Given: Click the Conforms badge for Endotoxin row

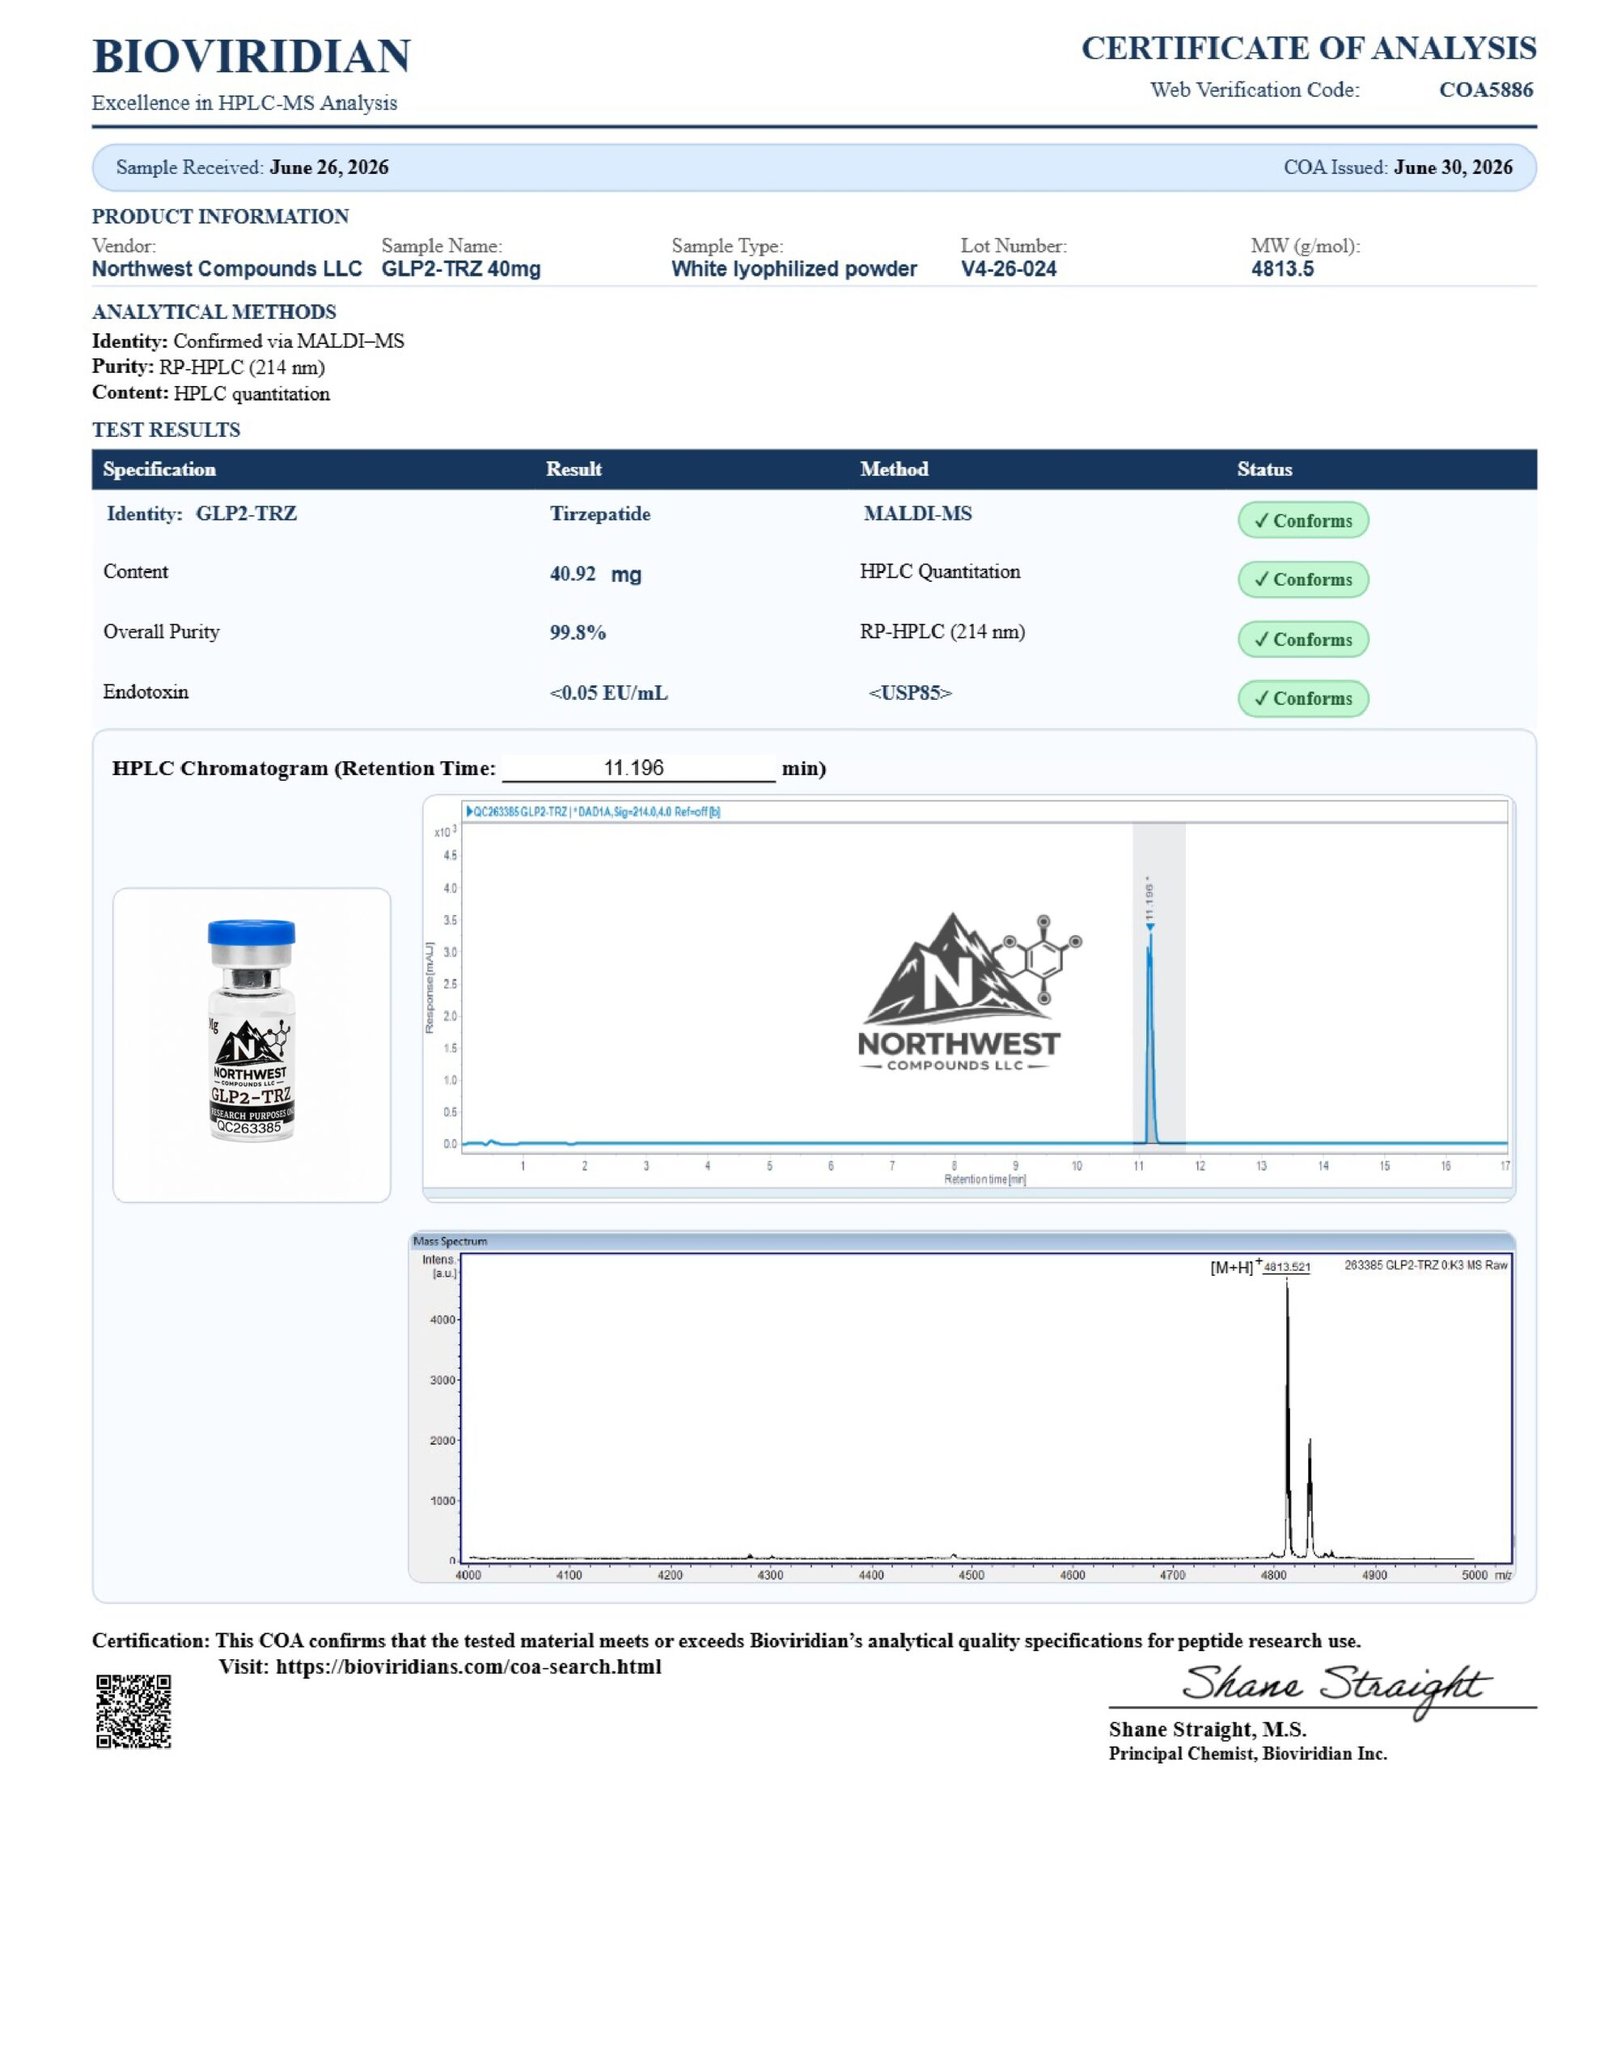Looking at the screenshot, I should [x=1302, y=698].
